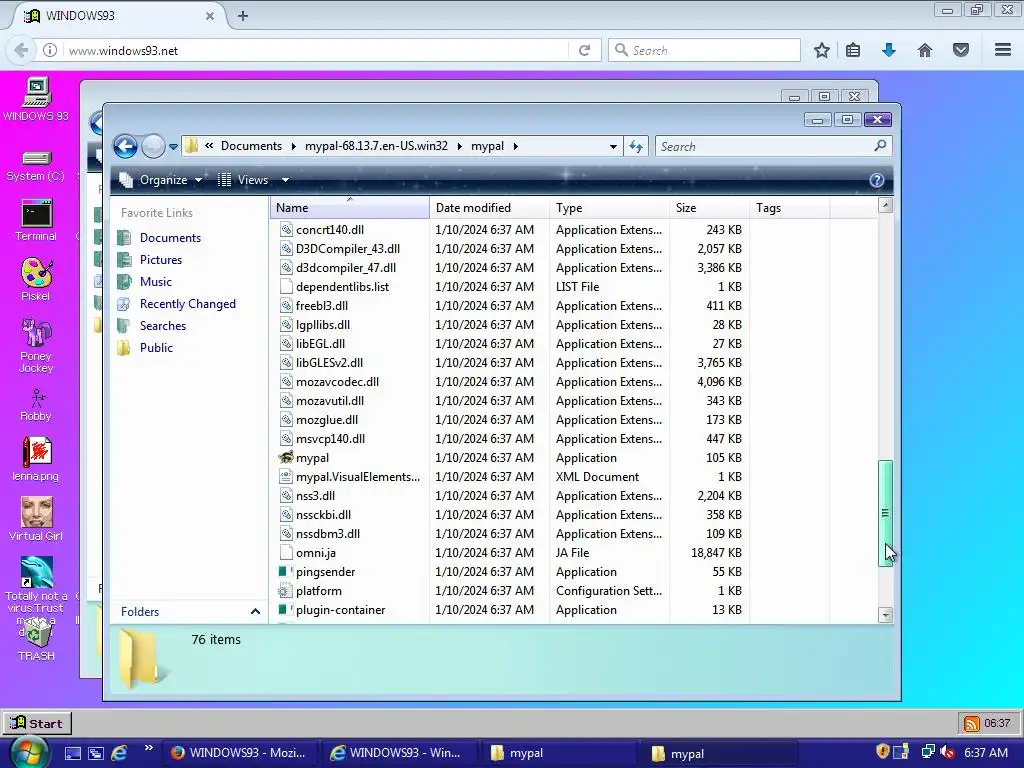Click the Explorer vertical scrollbar thumb
Image resolution: width=1024 pixels, height=768 pixels.
pos(886,513)
